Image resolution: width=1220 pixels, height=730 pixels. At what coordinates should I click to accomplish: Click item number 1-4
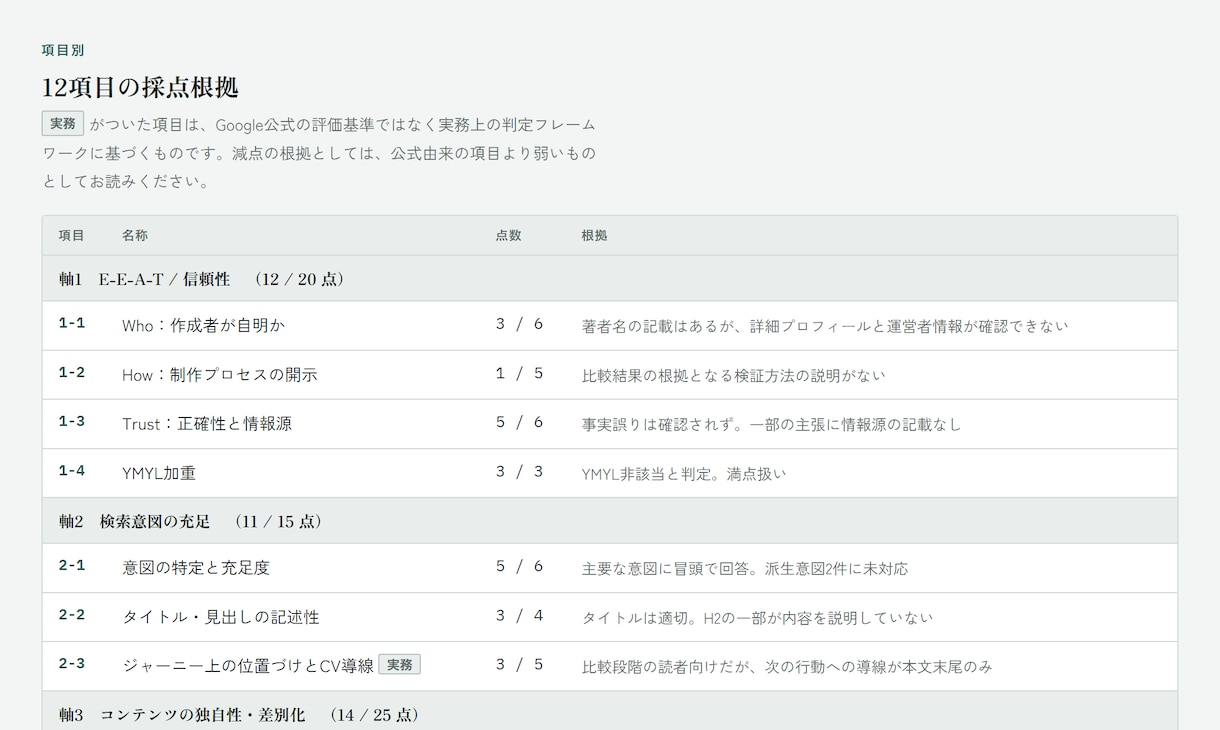[72, 470]
